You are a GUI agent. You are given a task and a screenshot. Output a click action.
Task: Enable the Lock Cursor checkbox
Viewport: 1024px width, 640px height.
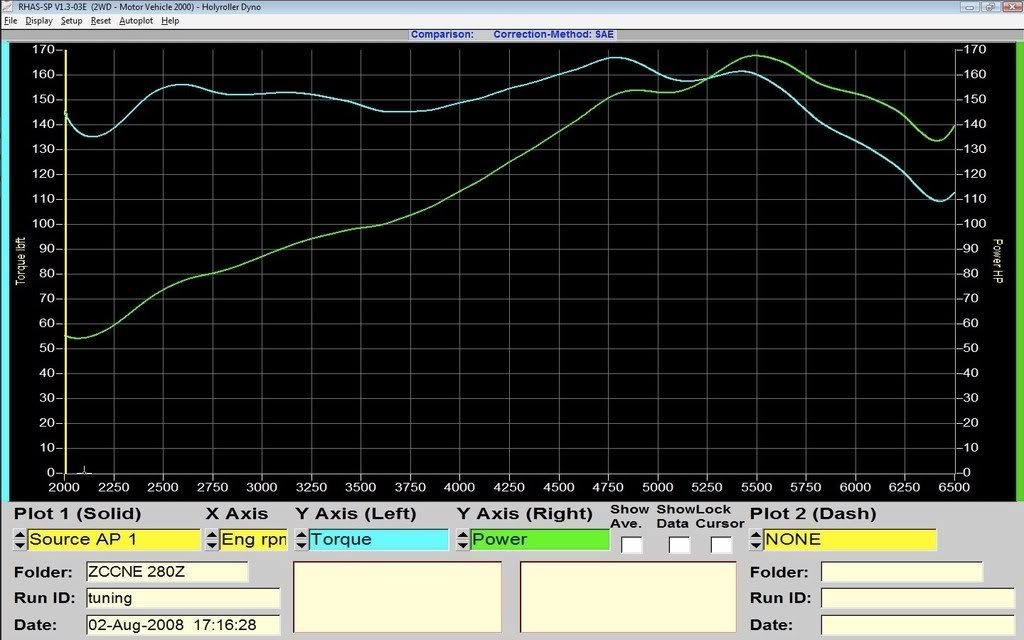click(x=721, y=545)
